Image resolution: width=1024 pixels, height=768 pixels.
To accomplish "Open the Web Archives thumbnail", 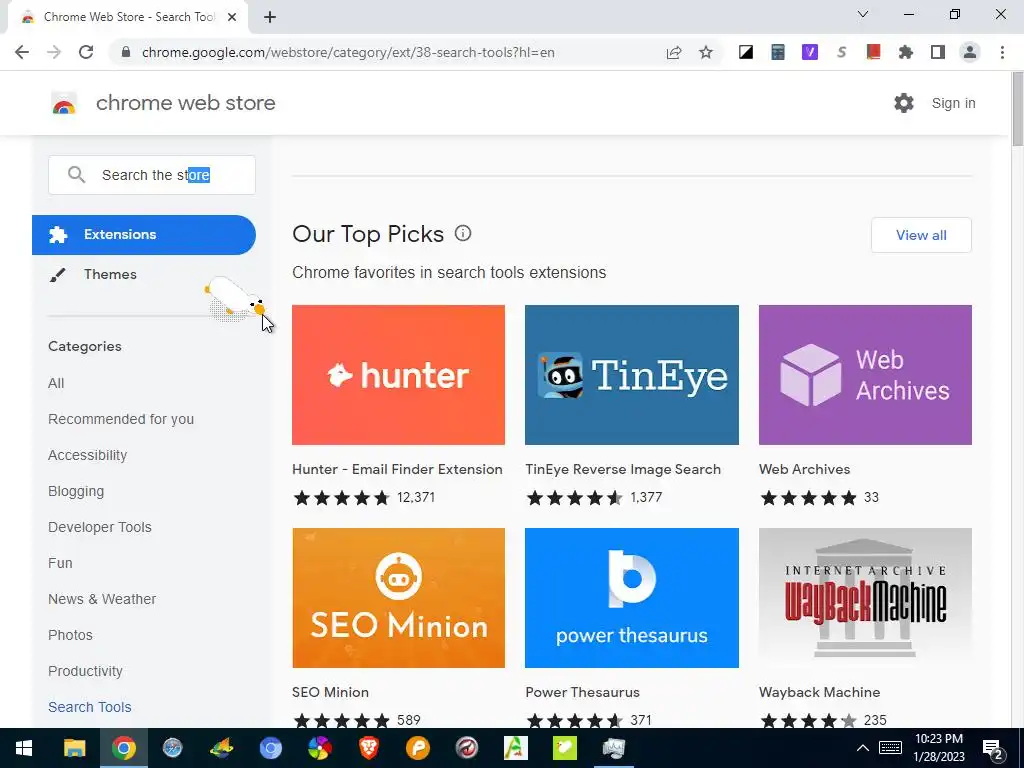I will pos(865,375).
